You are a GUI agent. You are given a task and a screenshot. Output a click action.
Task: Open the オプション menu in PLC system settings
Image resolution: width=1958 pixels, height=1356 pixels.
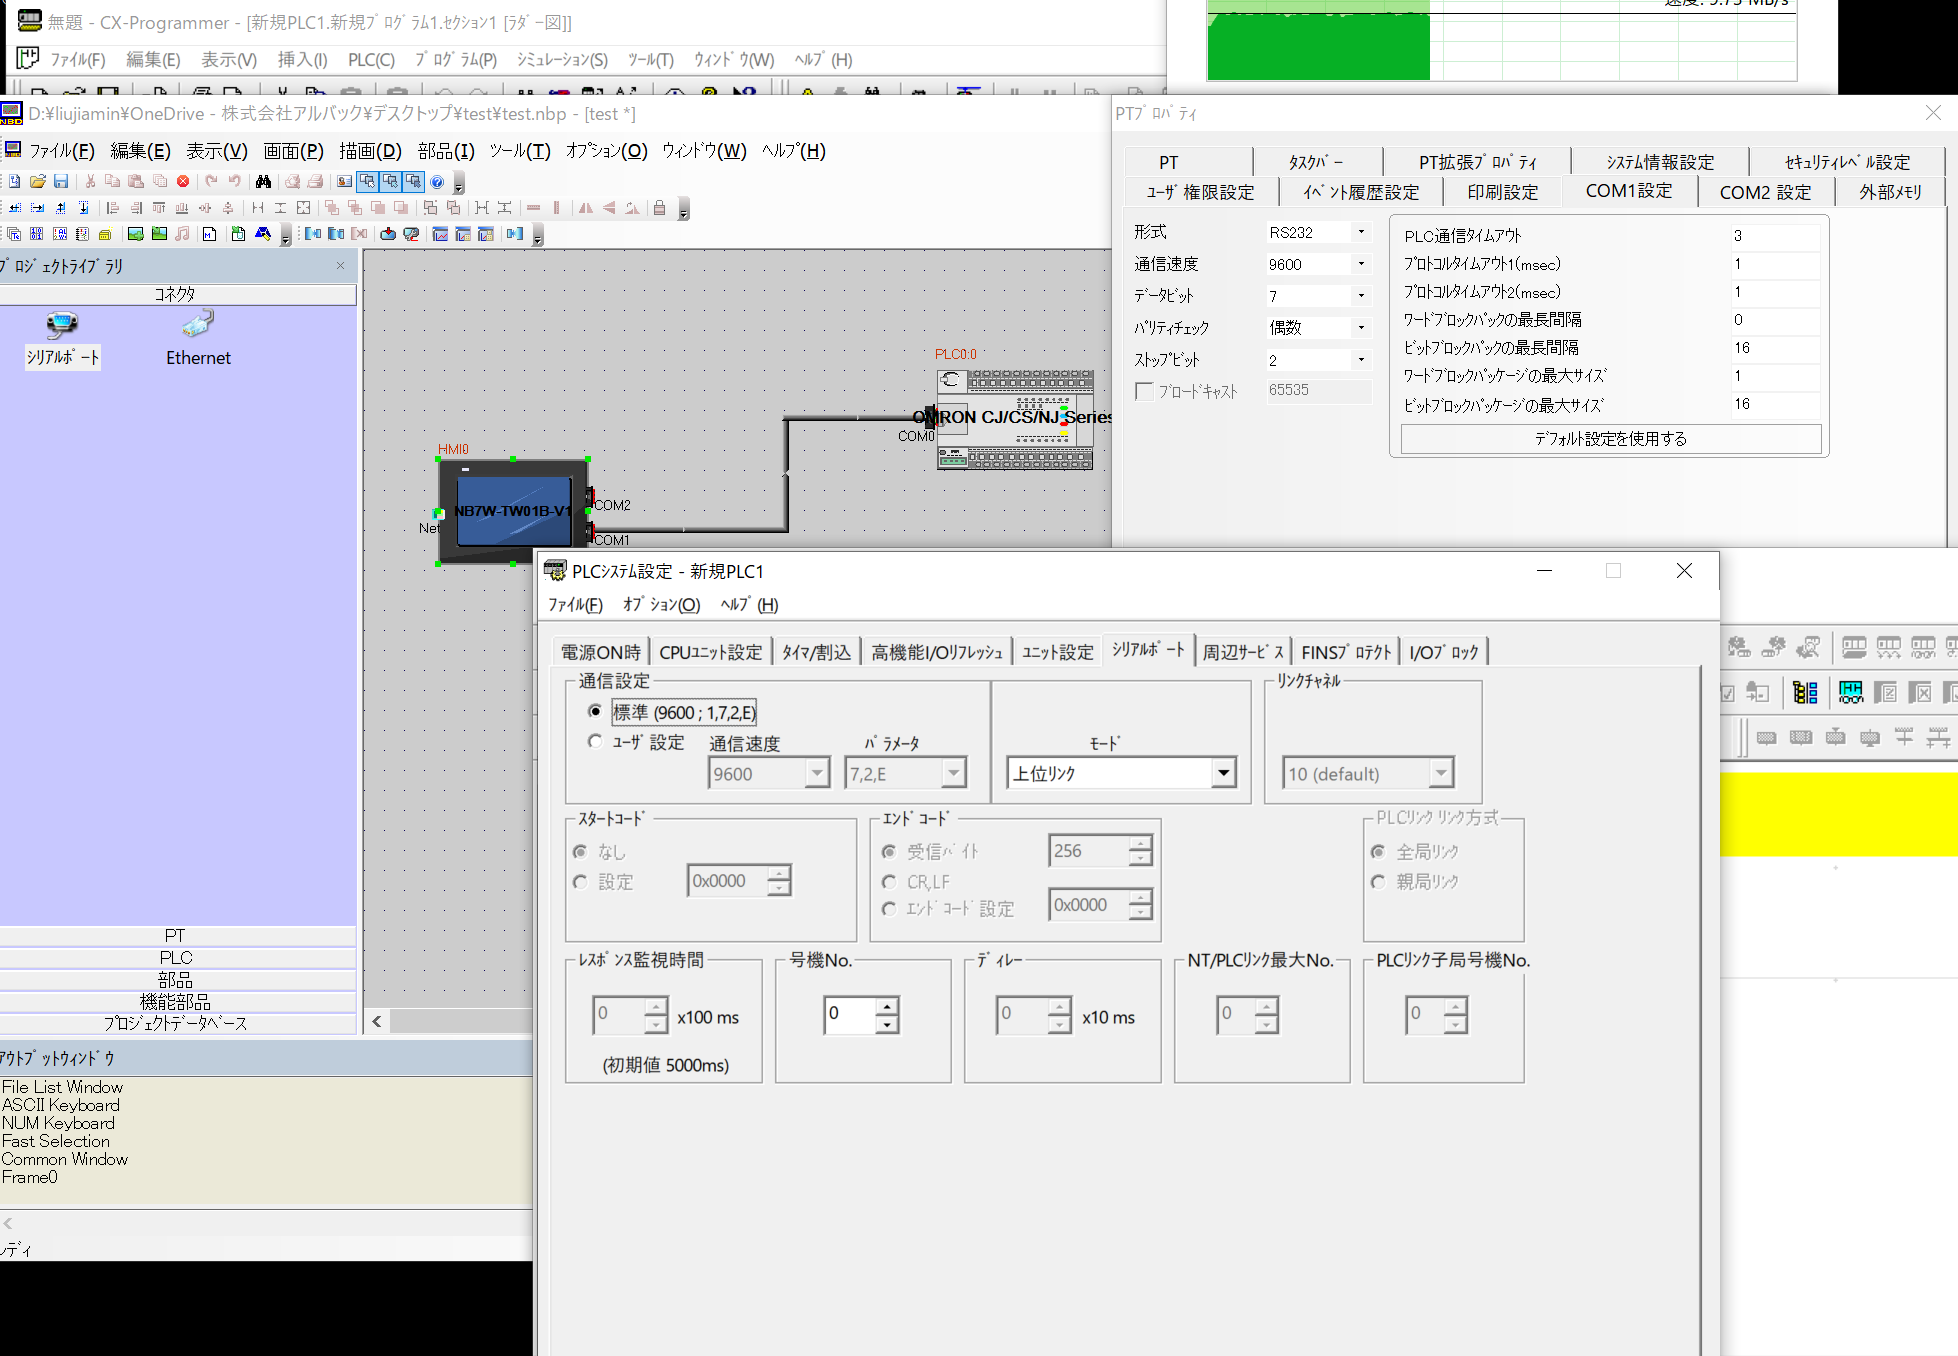point(661,604)
